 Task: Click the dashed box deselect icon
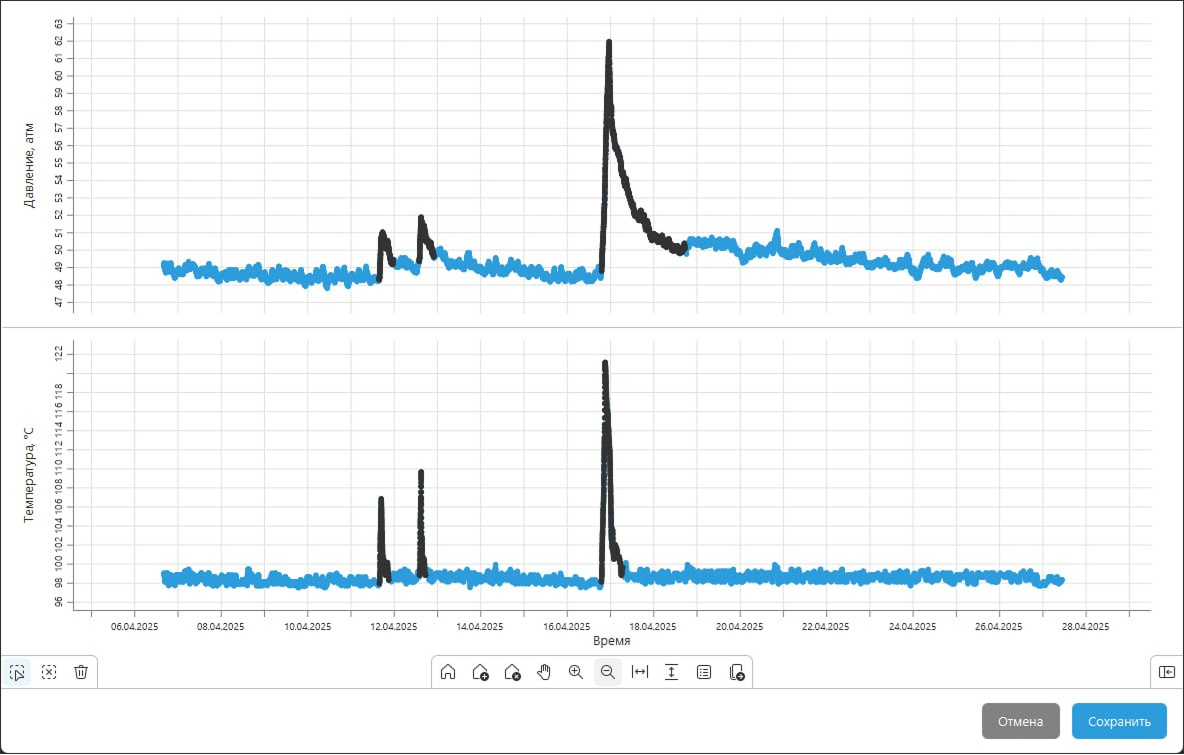coord(49,672)
